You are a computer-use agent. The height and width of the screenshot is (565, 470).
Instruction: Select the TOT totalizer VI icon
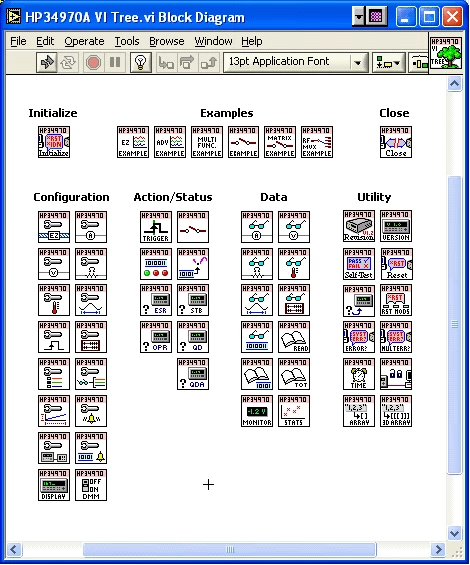click(x=294, y=374)
